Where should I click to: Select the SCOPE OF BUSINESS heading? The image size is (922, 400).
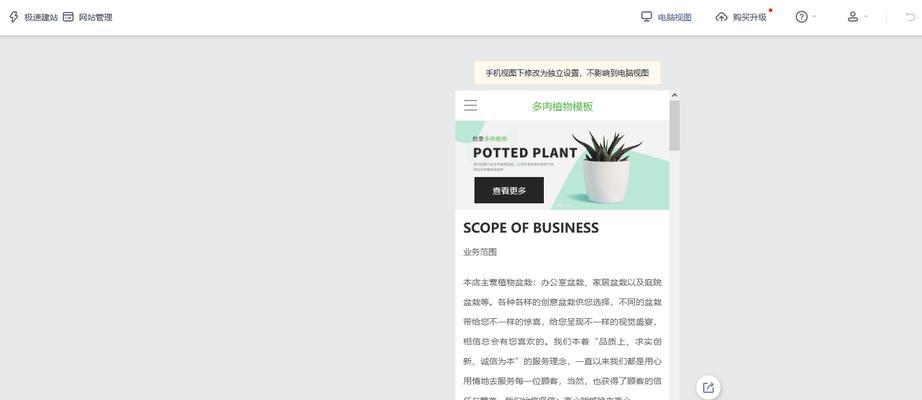[531, 228]
